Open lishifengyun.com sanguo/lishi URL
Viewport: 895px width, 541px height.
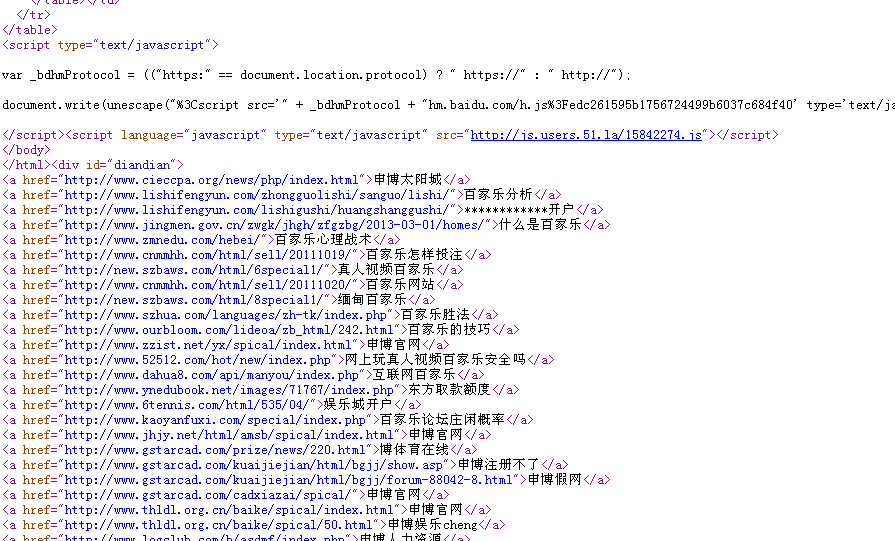(x=259, y=195)
